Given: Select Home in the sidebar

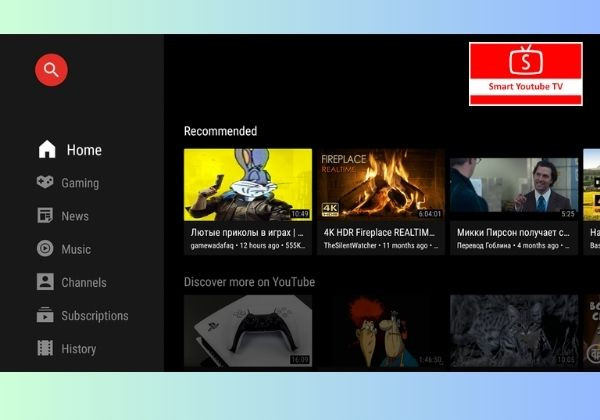Looking at the screenshot, I should 84,150.
